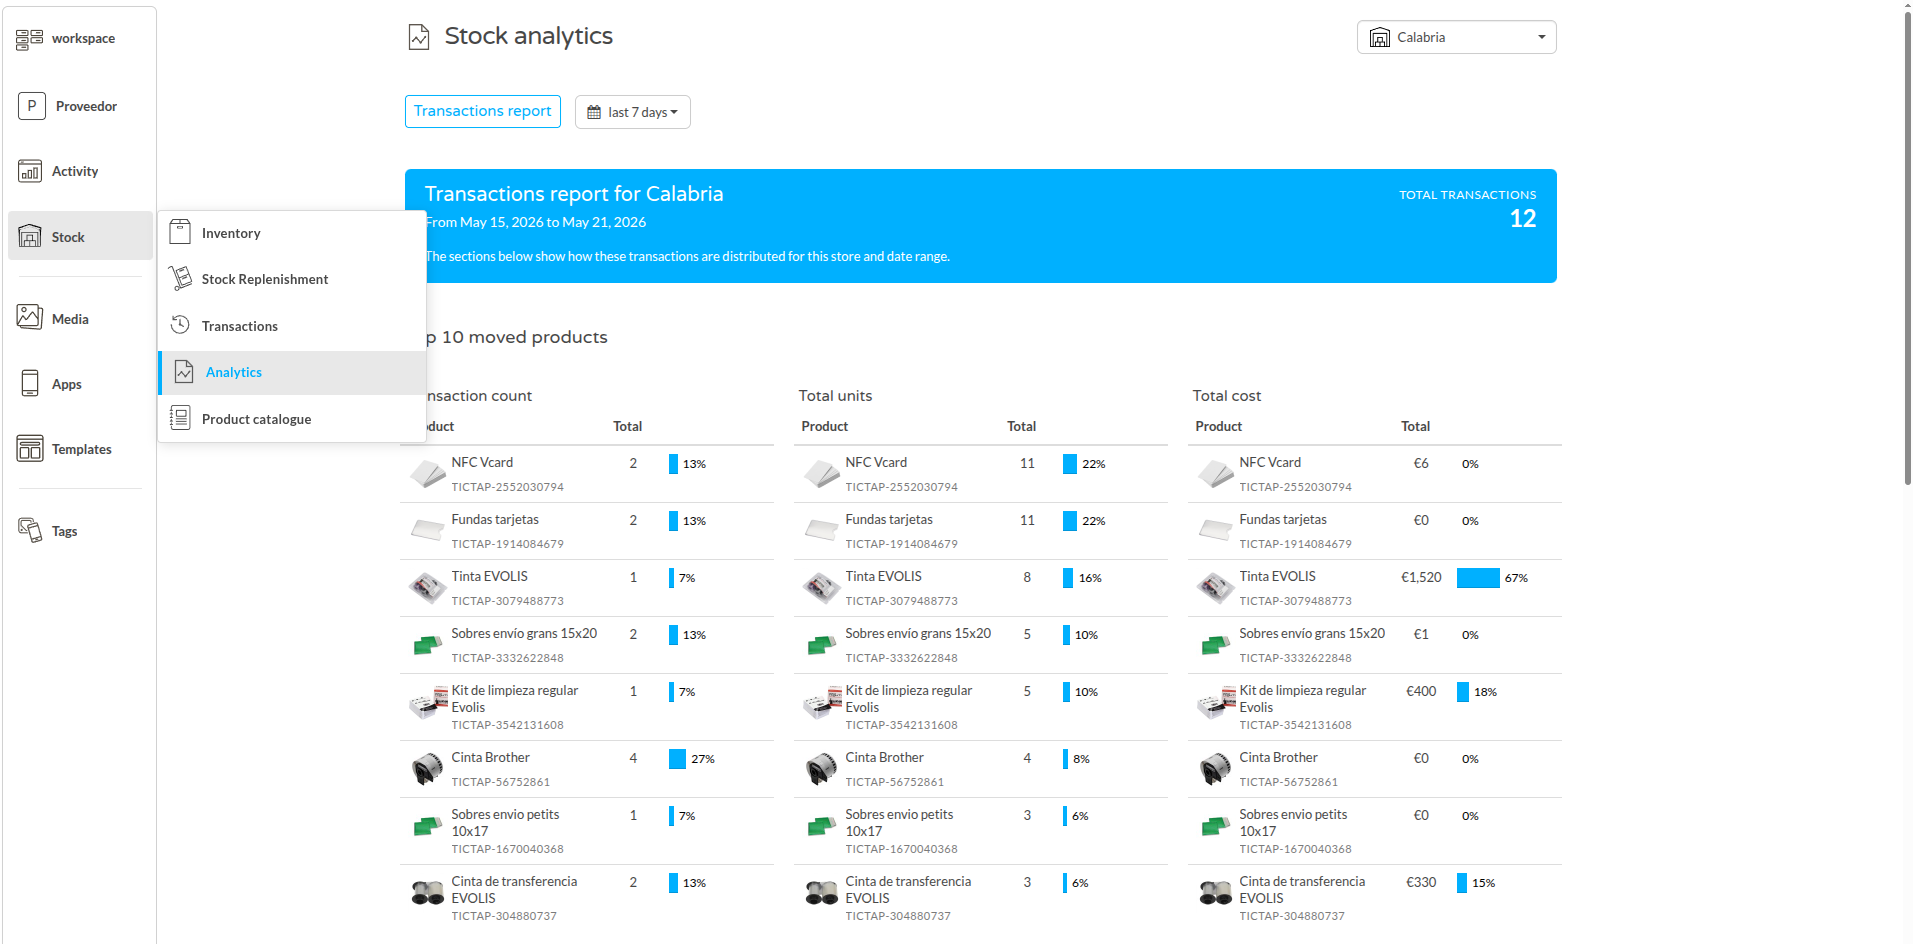The width and height of the screenshot is (1913, 944).
Task: Click the Stock Replenishment cart icon
Action: pos(180,278)
